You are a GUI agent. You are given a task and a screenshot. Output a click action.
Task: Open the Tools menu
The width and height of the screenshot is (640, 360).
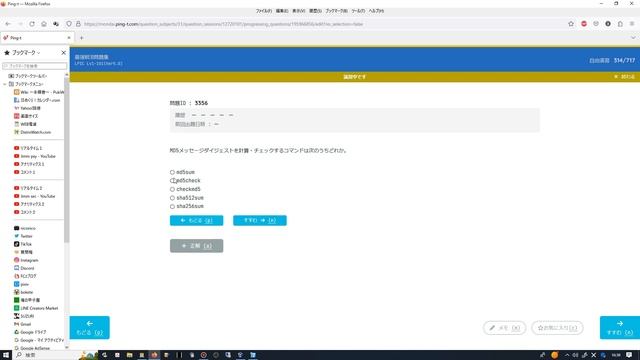point(358,11)
